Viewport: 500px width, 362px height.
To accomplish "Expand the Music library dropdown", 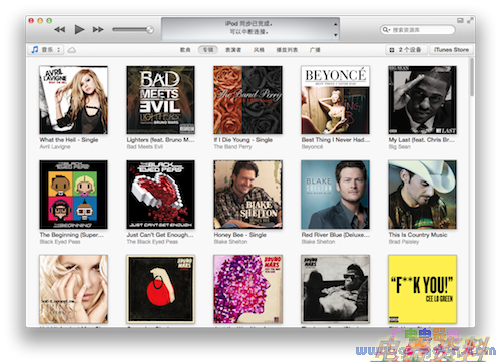I will [x=46, y=50].
